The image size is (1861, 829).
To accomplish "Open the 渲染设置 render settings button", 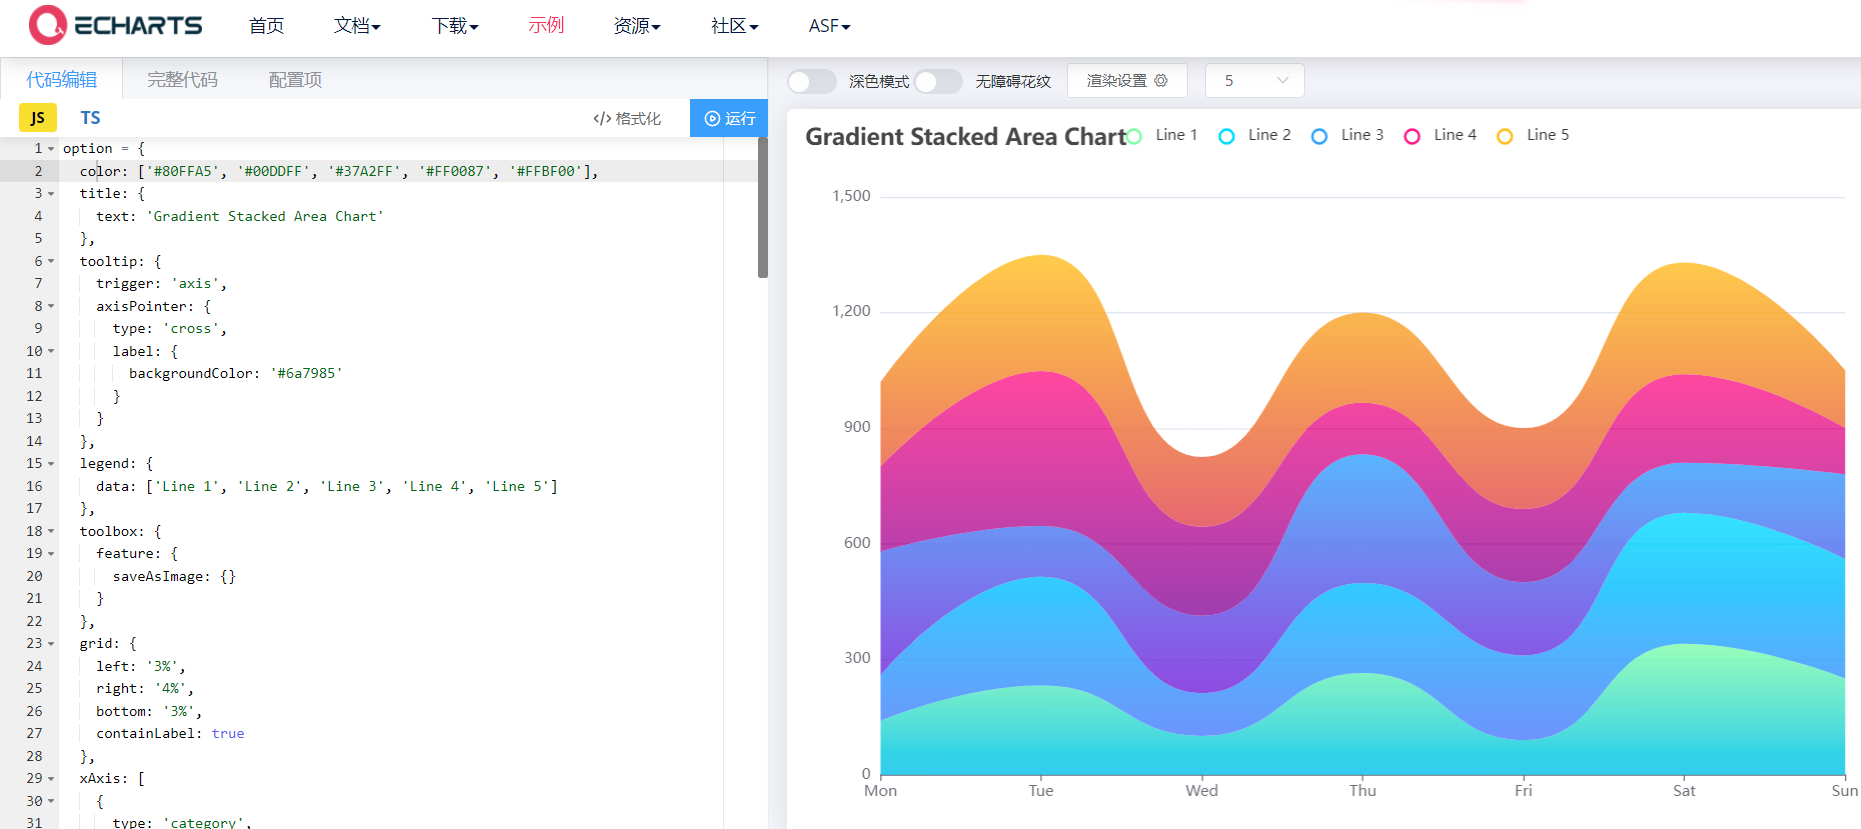I will (1127, 81).
